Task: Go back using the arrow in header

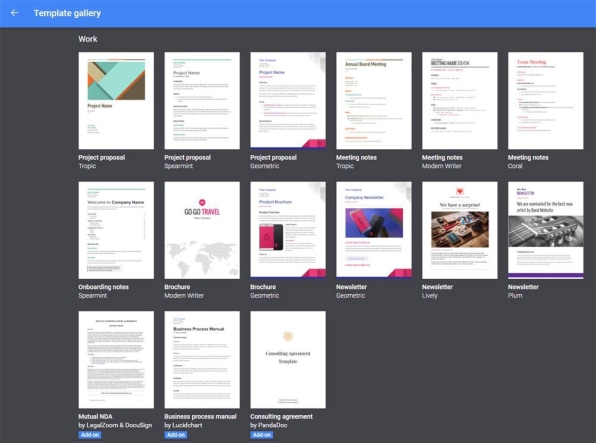Action: point(14,13)
